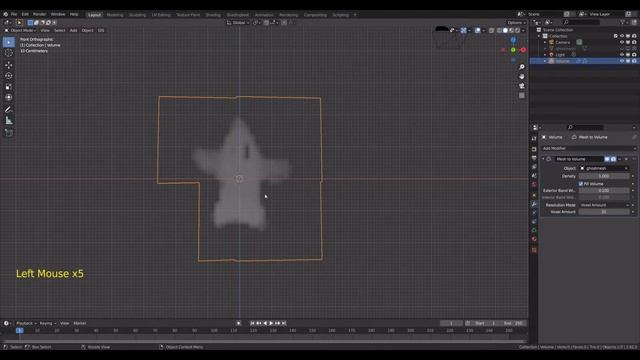The image size is (640, 360).
Task: Click the blue Z axis gizmo ball
Action: (x=513, y=40)
